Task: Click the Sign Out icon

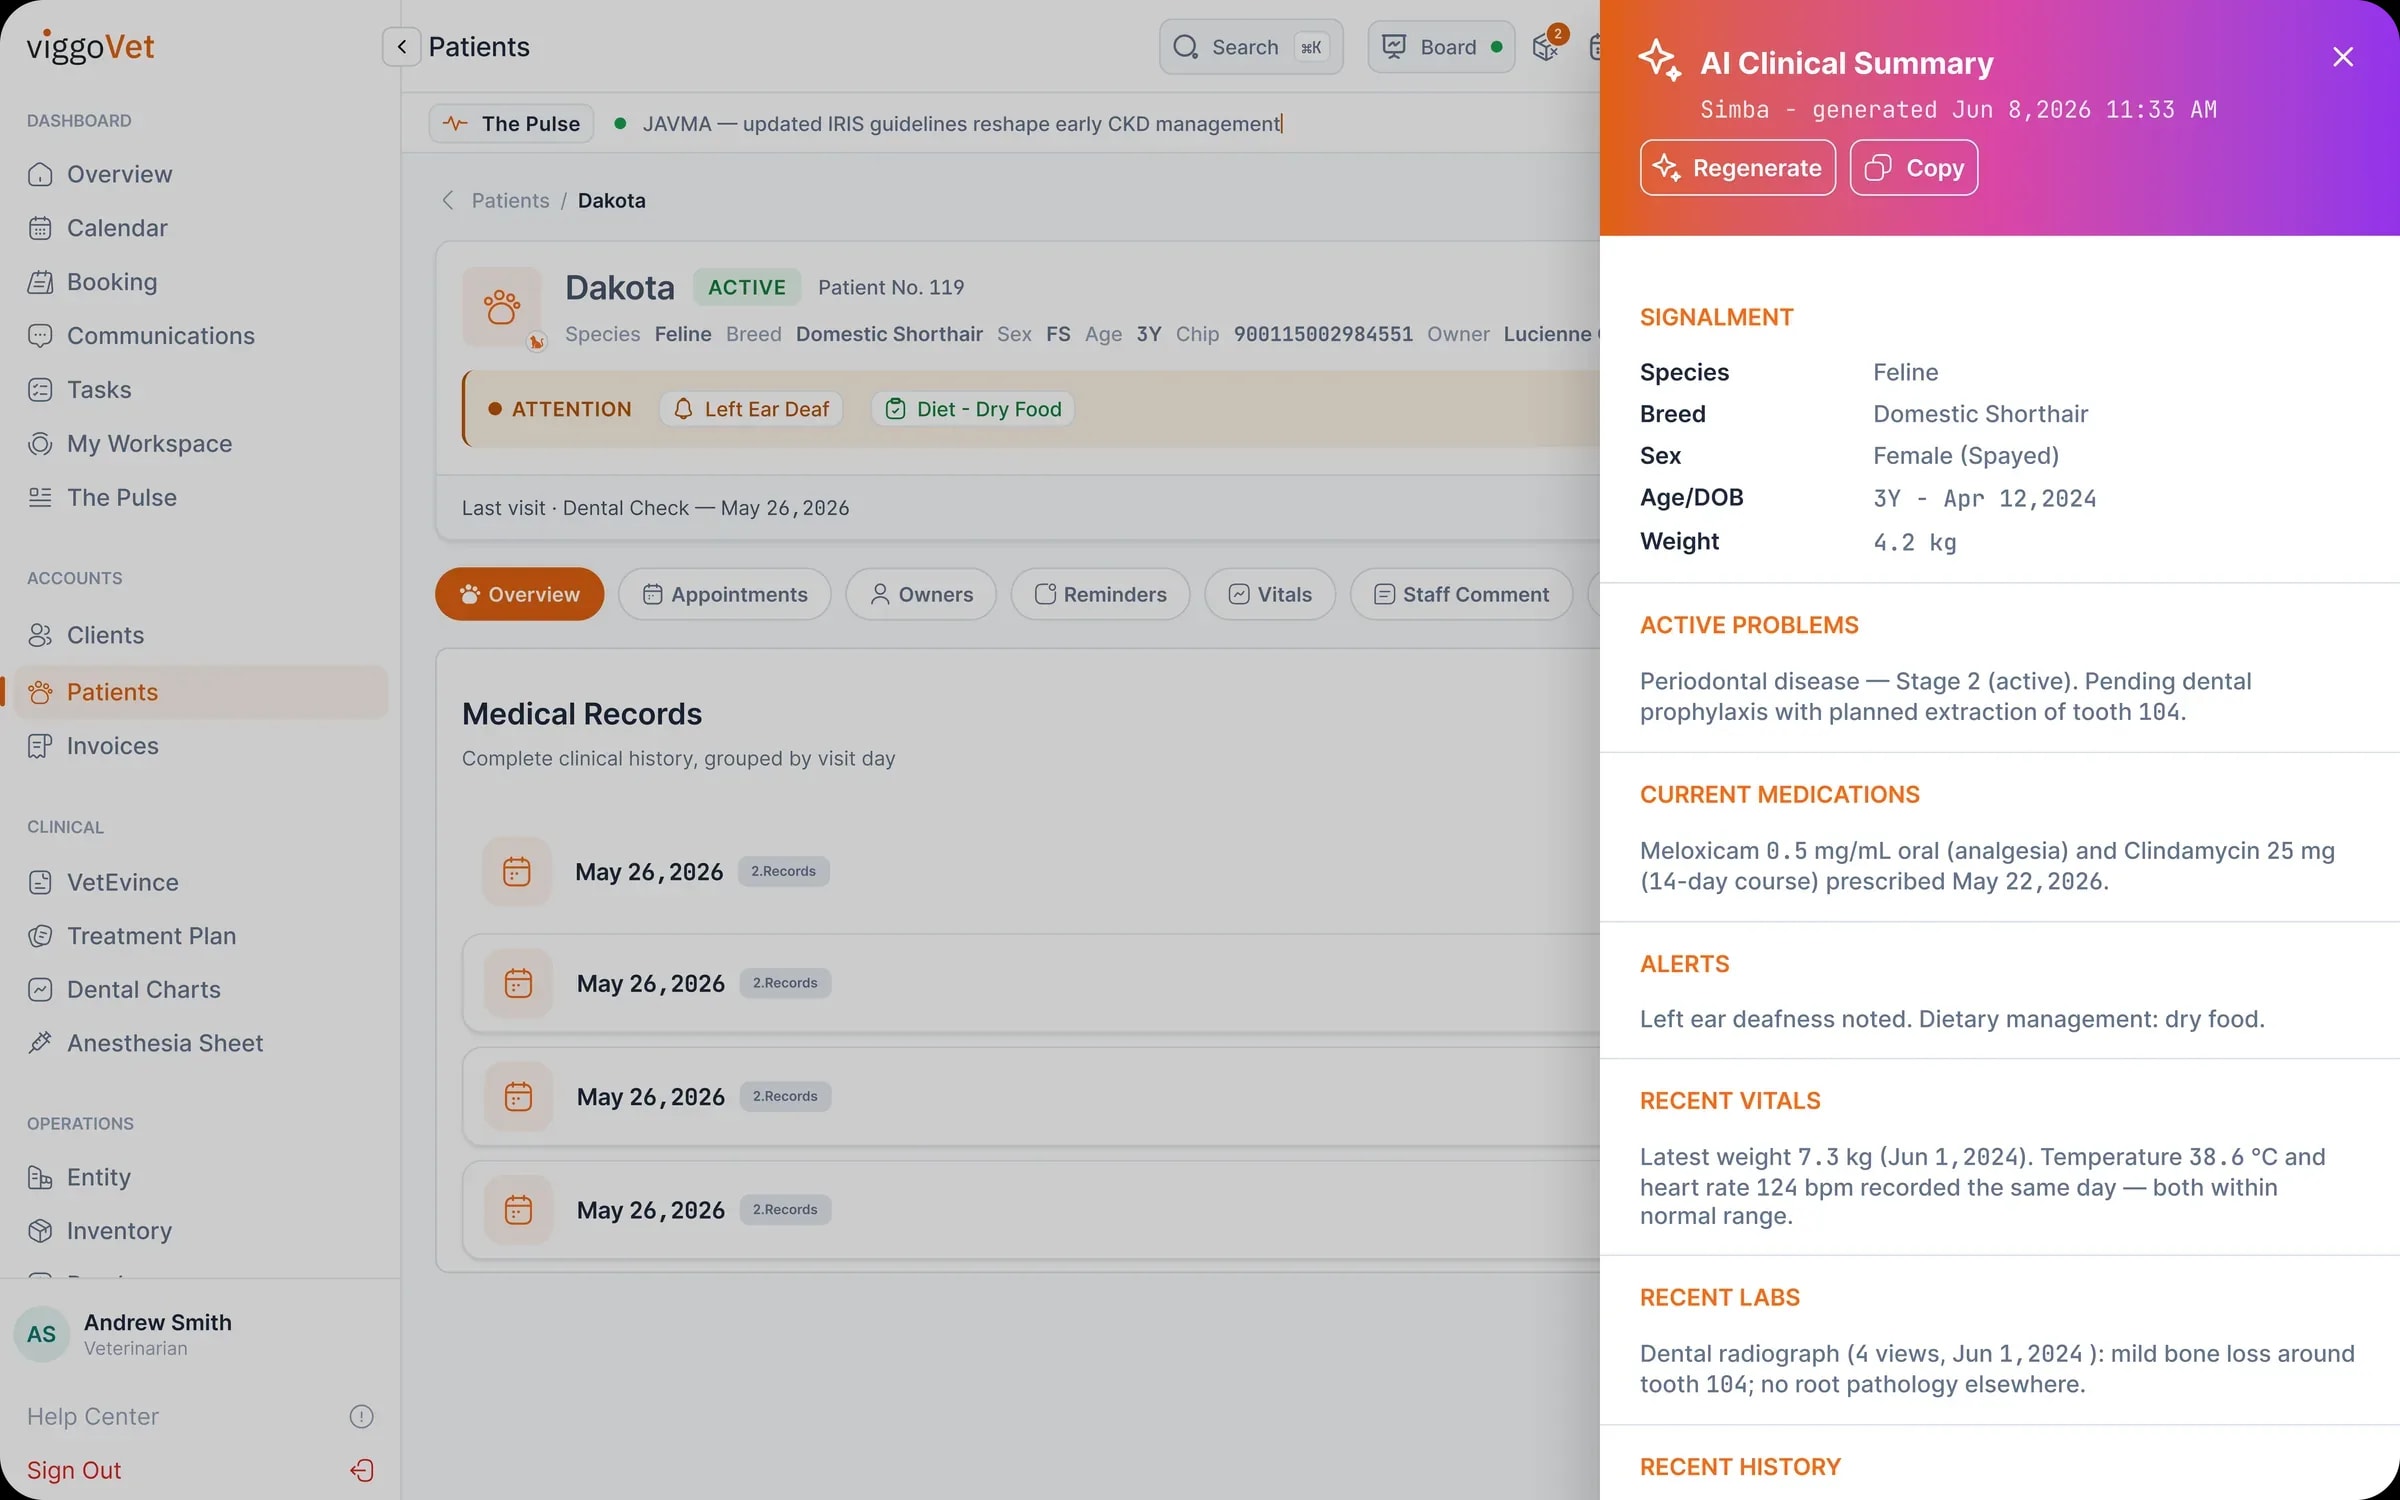Action: click(361, 1471)
